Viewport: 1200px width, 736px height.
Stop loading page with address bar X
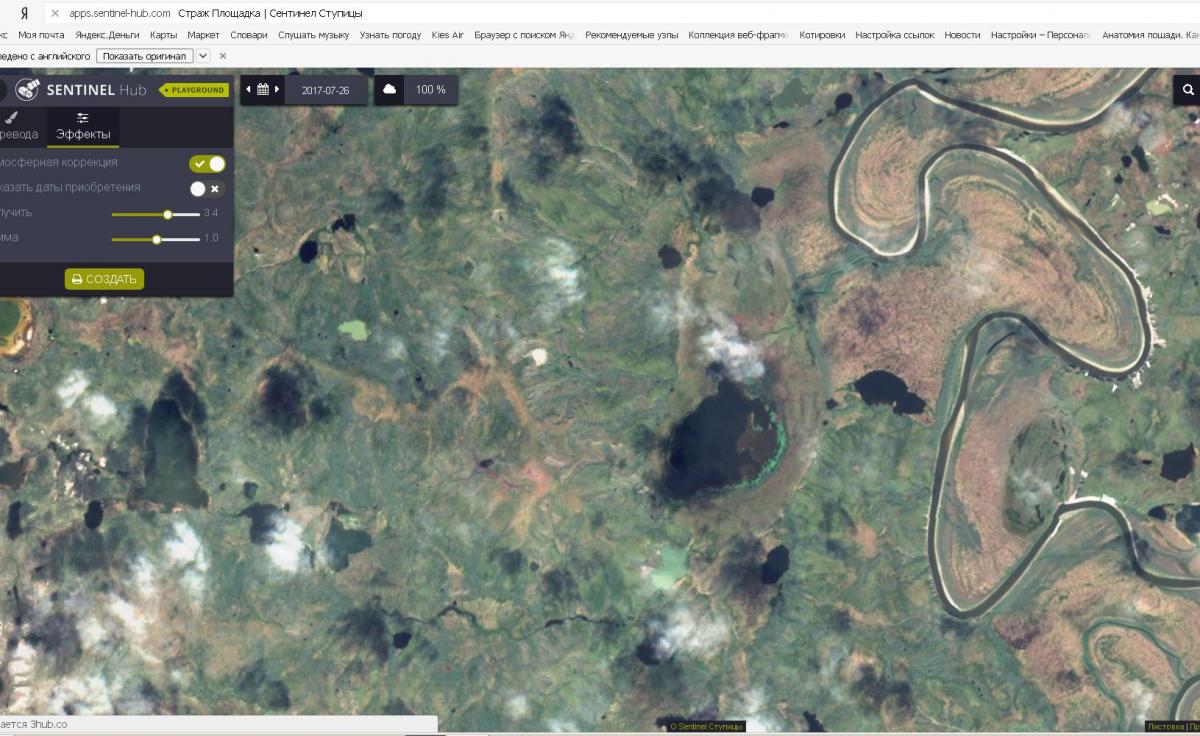[55, 13]
